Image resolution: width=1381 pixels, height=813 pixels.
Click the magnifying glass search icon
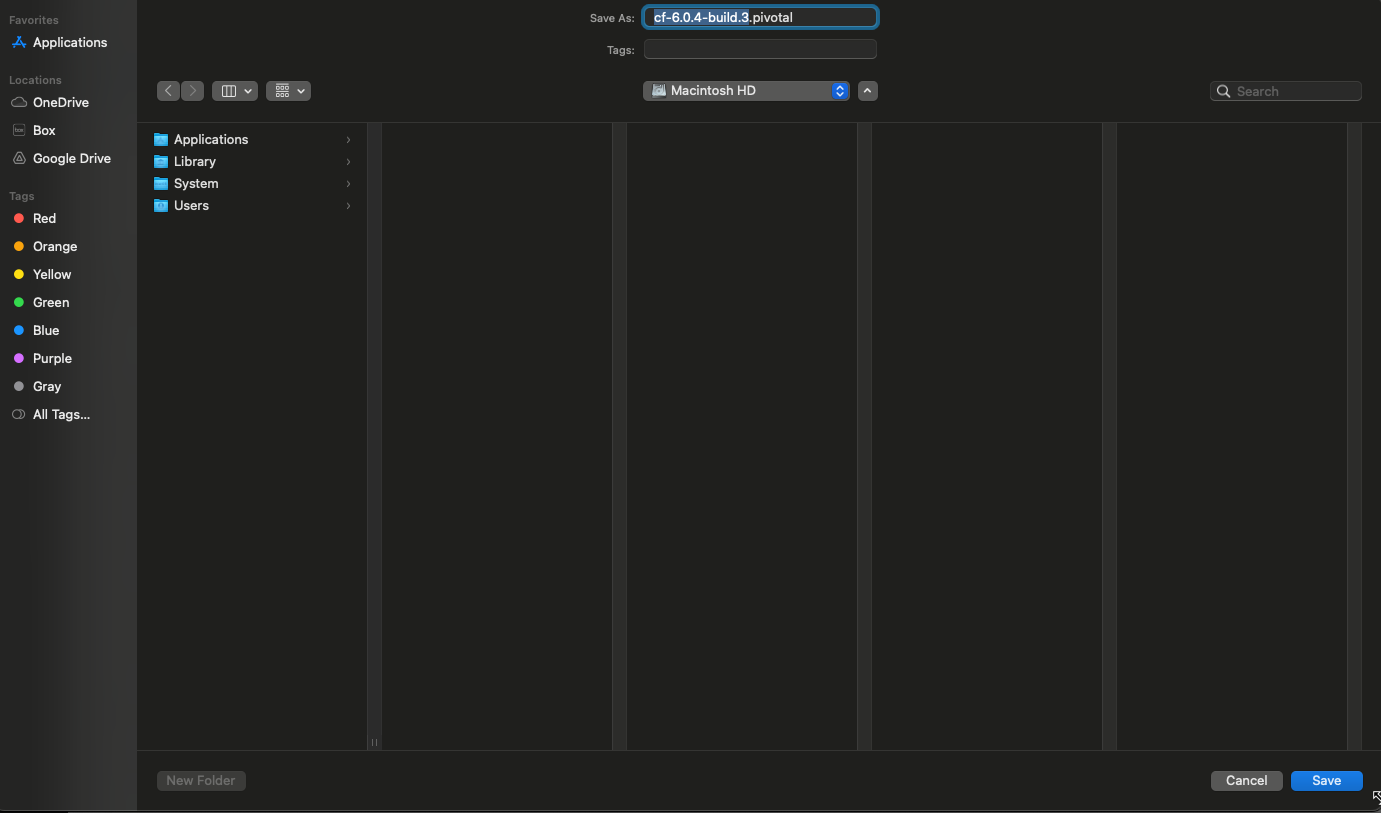point(1224,91)
